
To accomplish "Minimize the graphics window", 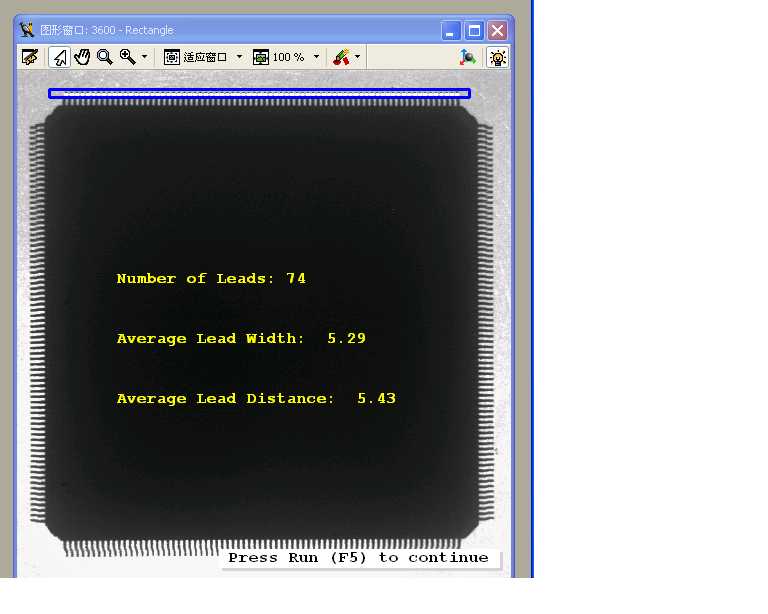I will 451,30.
